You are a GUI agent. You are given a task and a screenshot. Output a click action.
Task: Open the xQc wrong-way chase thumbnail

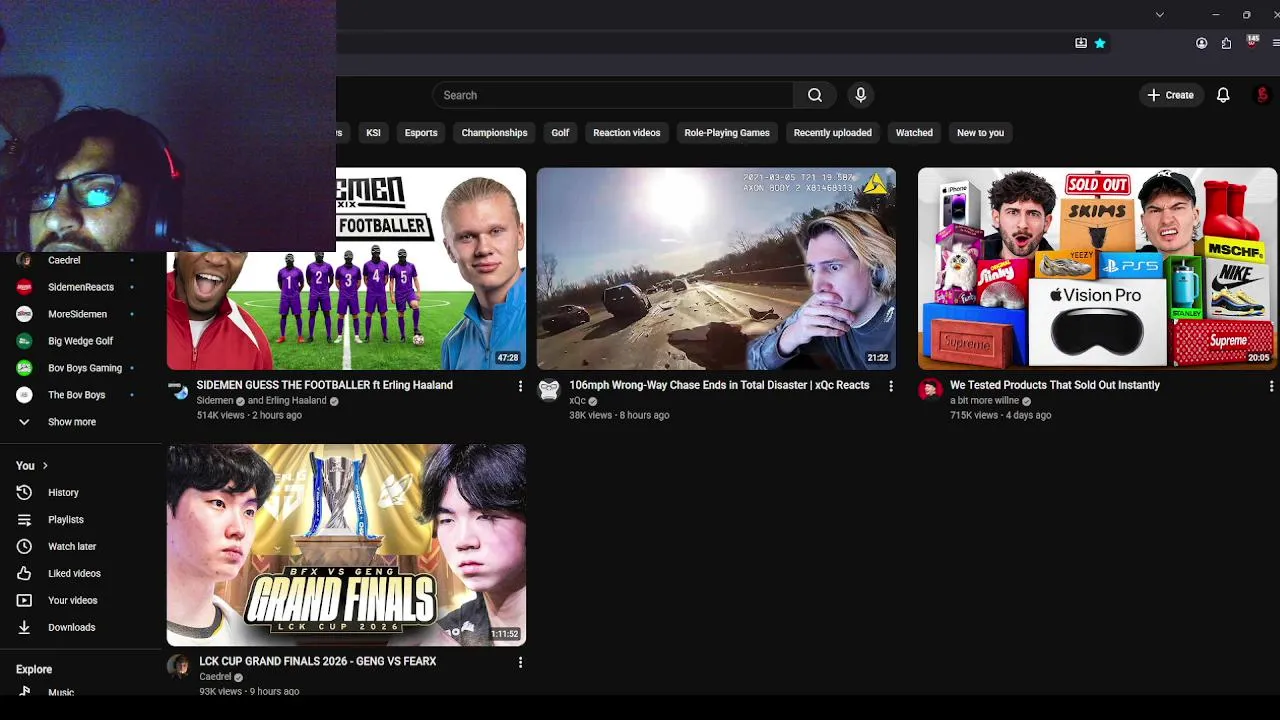coord(716,269)
